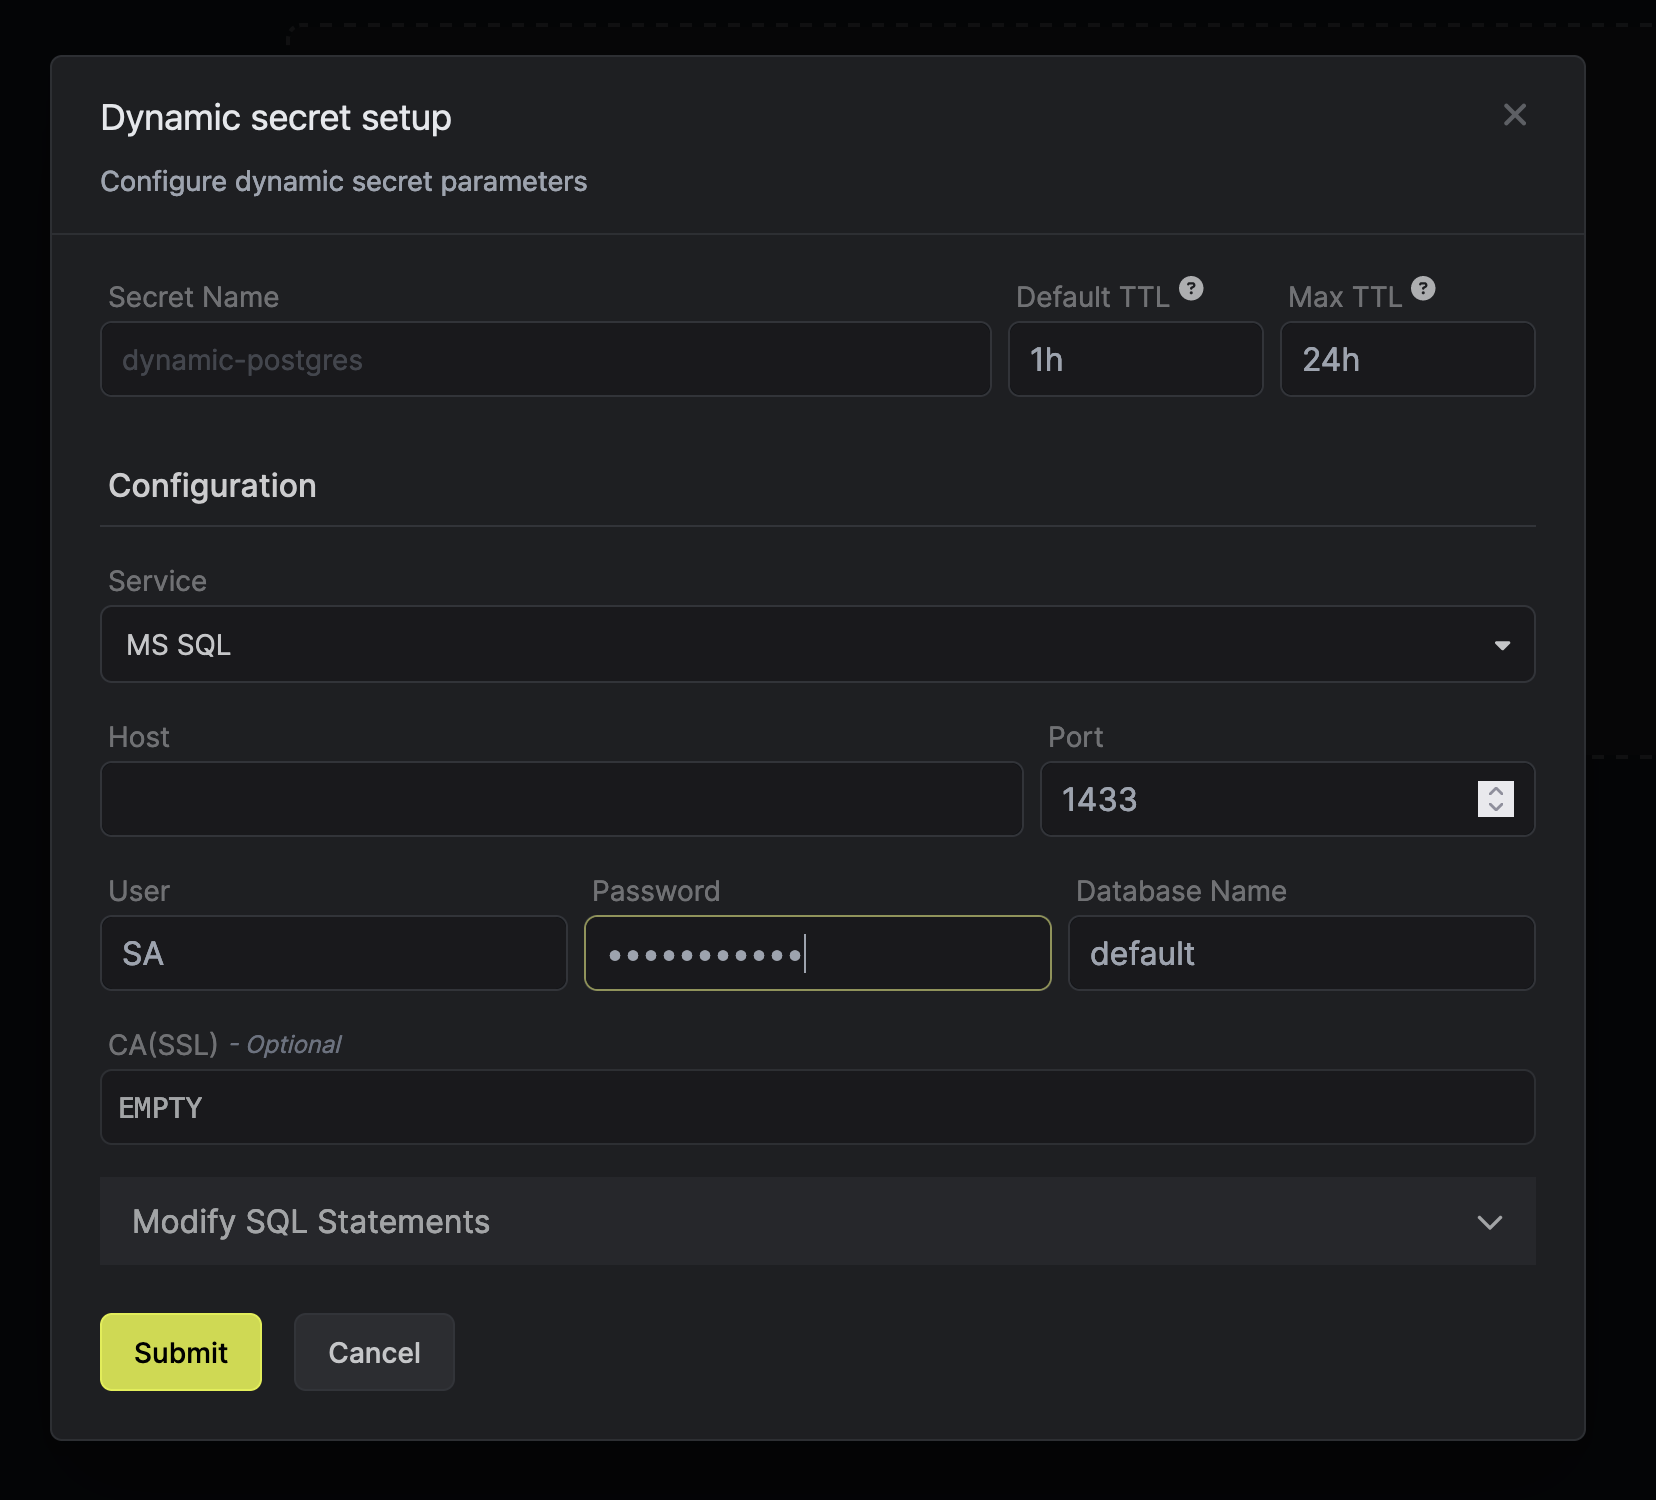Focus the User field containing SA

[x=334, y=953]
